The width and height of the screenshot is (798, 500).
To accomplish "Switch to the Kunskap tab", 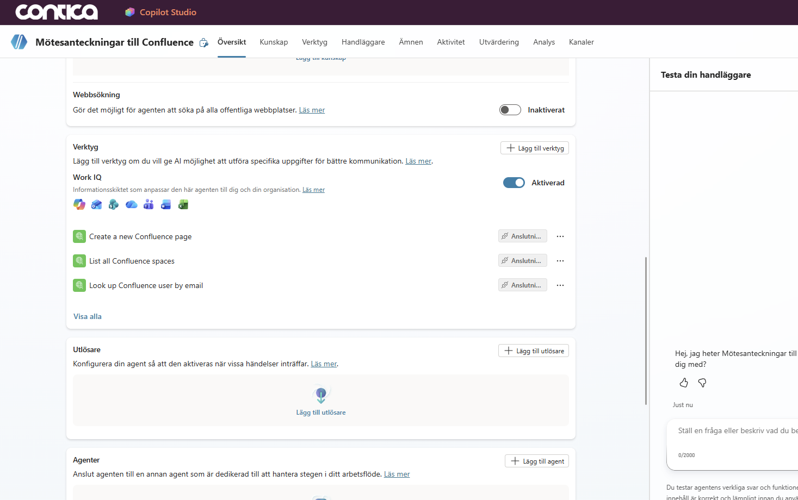I will tap(274, 42).
